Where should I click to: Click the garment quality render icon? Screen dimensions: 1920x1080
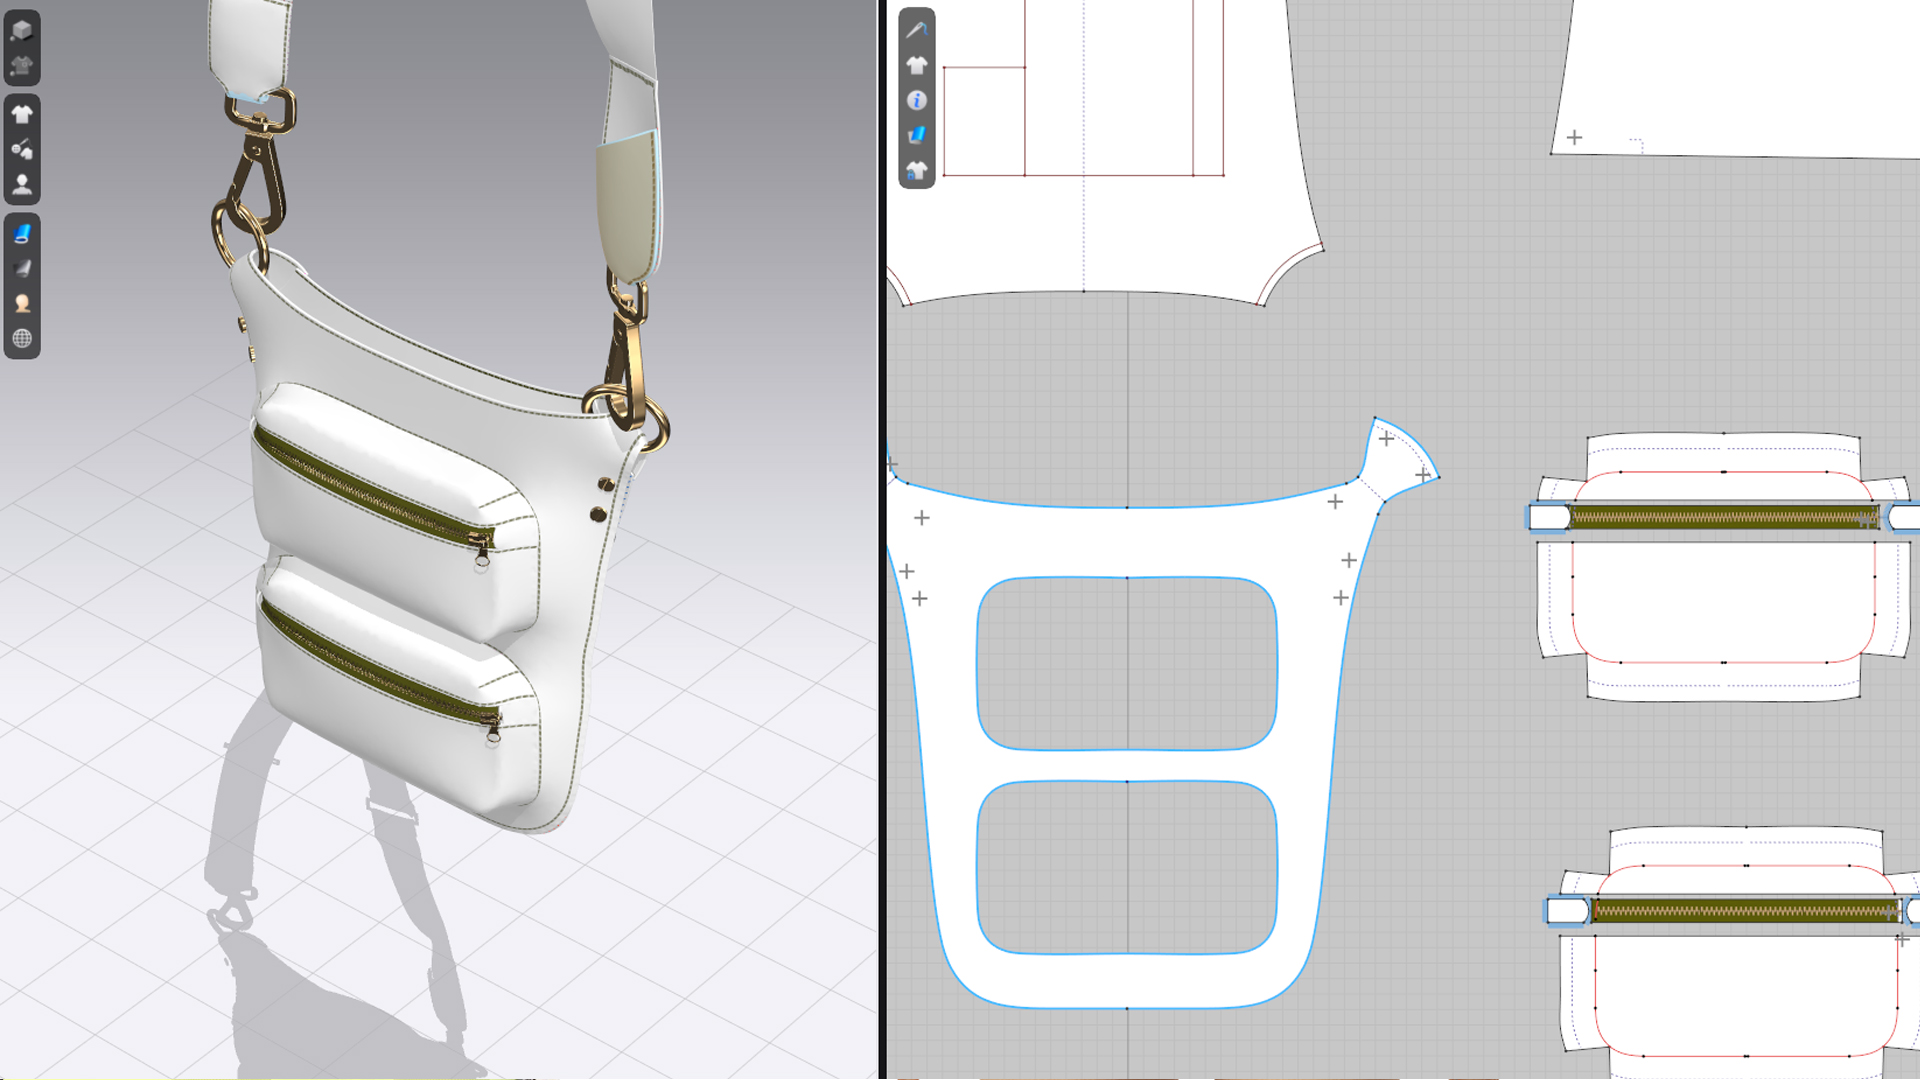click(x=22, y=66)
